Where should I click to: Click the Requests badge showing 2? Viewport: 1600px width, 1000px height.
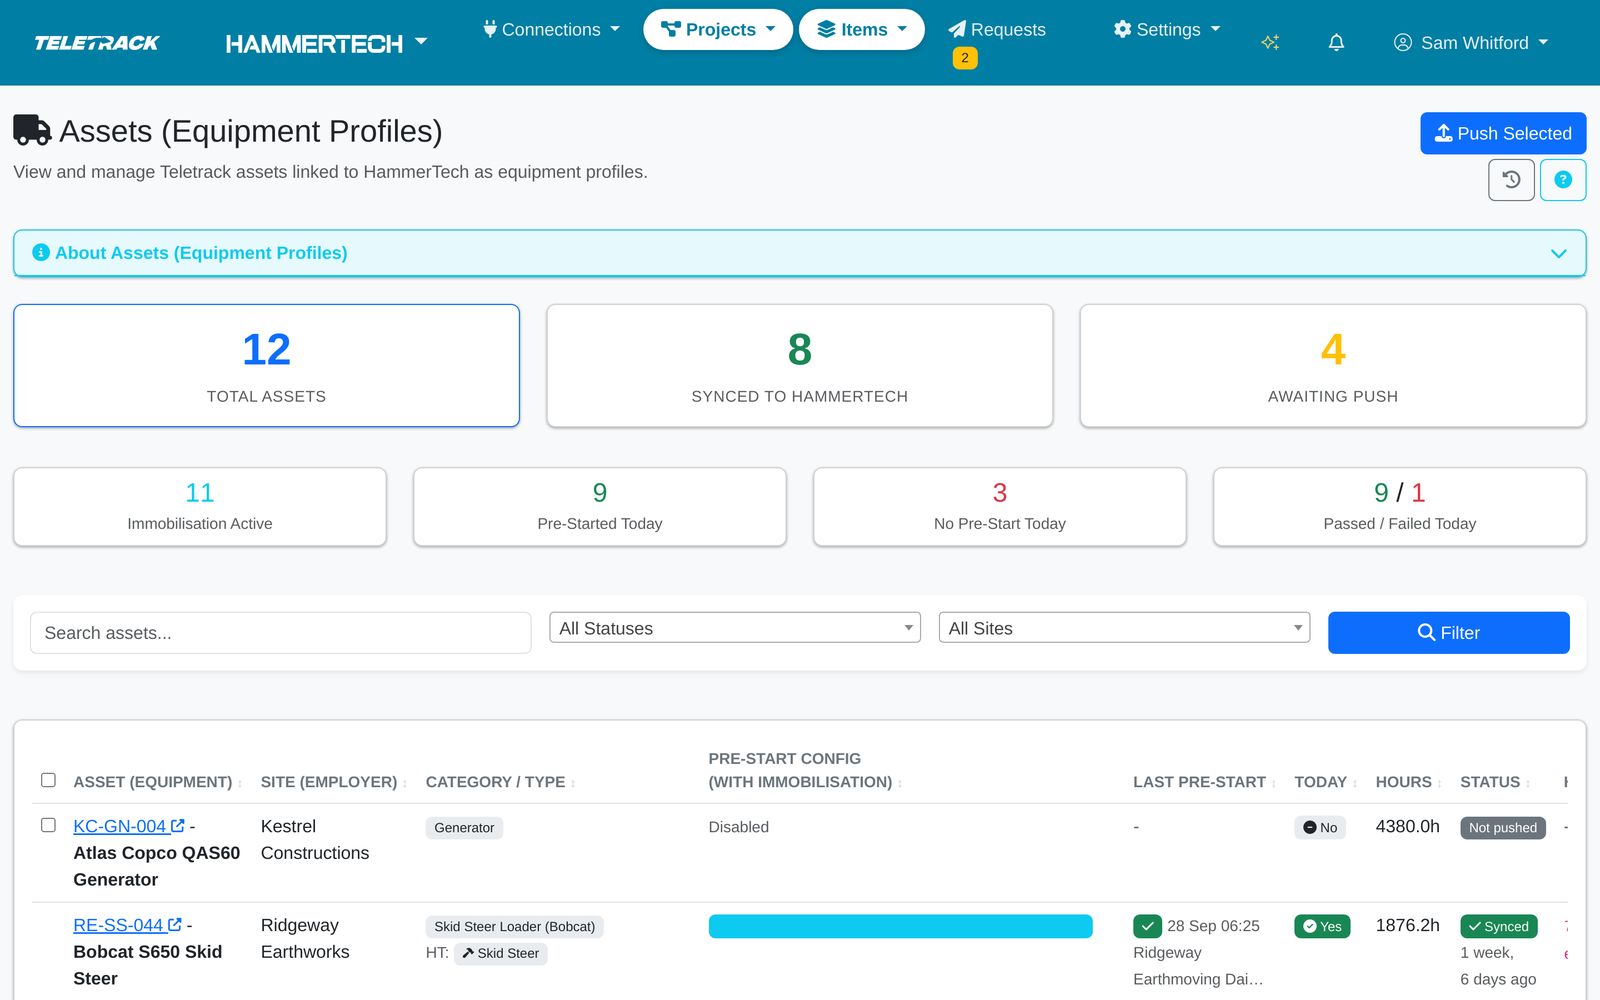point(965,58)
